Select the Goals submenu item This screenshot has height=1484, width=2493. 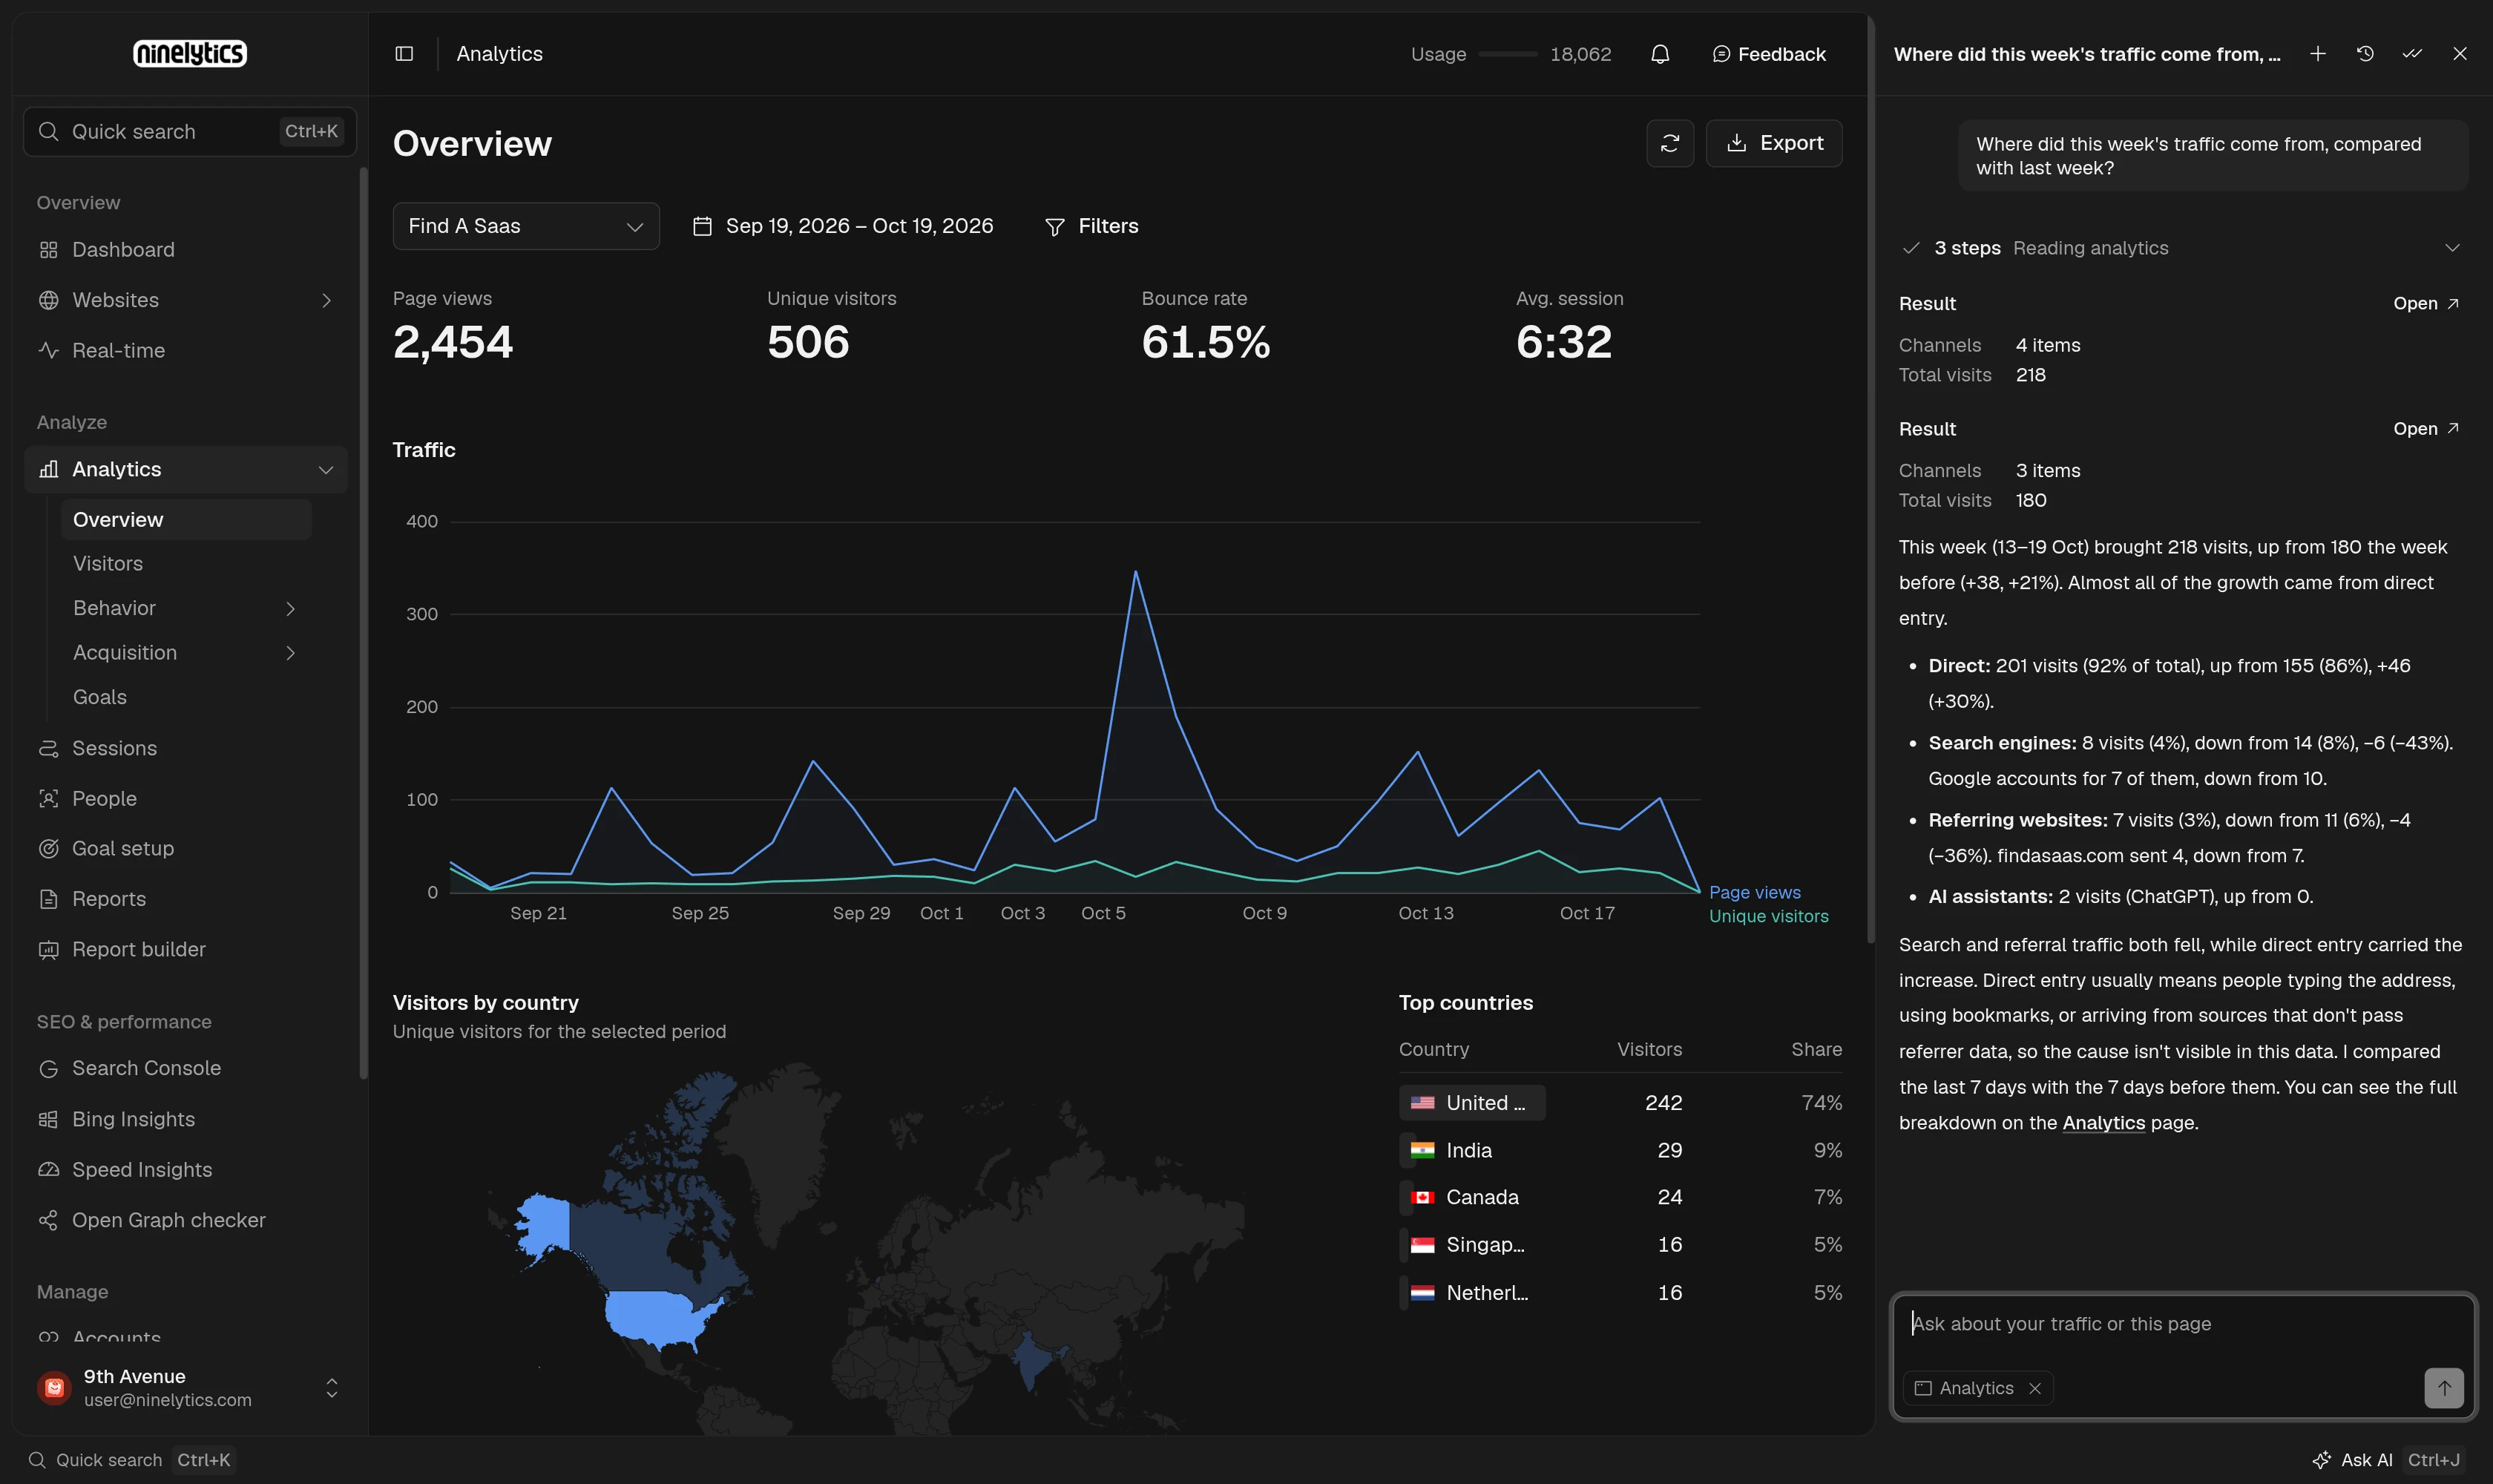(x=186, y=697)
